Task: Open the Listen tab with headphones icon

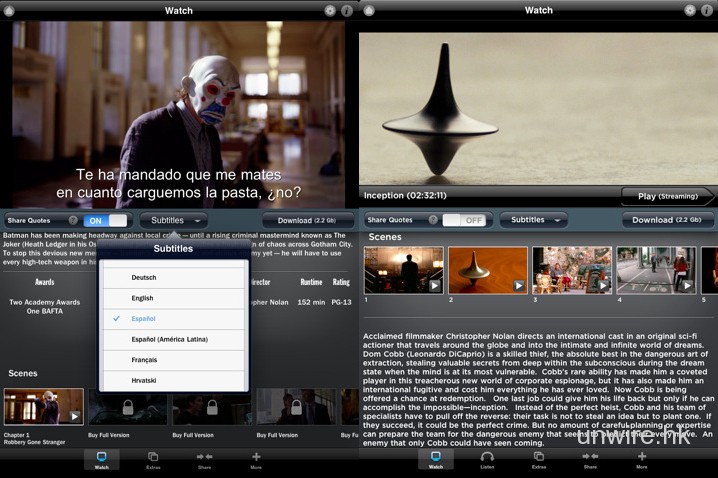Action: pyautogui.click(x=487, y=460)
